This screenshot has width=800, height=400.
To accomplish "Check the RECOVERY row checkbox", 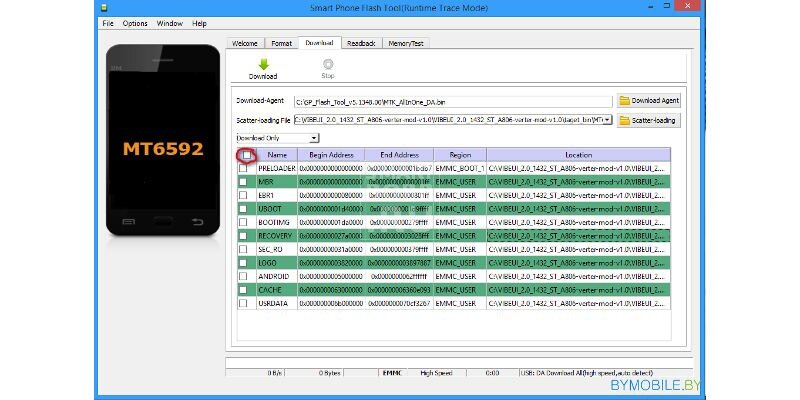I will (x=243, y=236).
